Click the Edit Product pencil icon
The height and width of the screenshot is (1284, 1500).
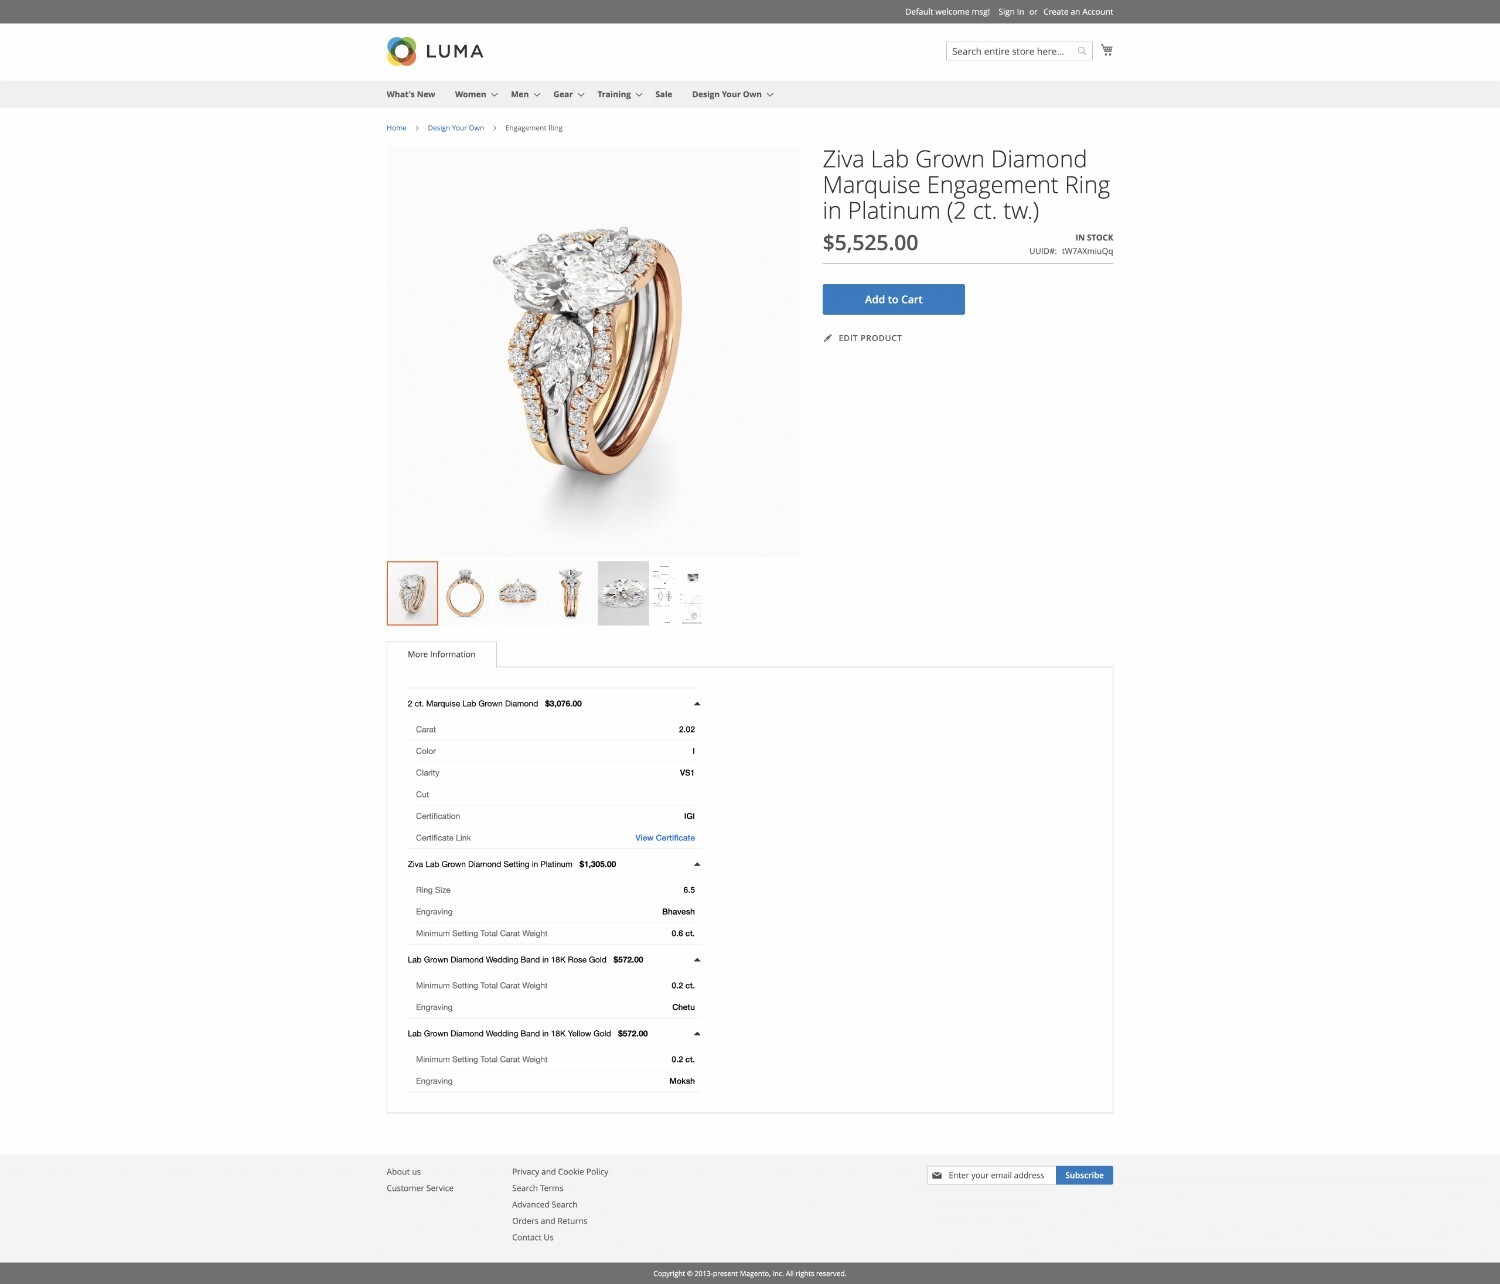(x=827, y=338)
